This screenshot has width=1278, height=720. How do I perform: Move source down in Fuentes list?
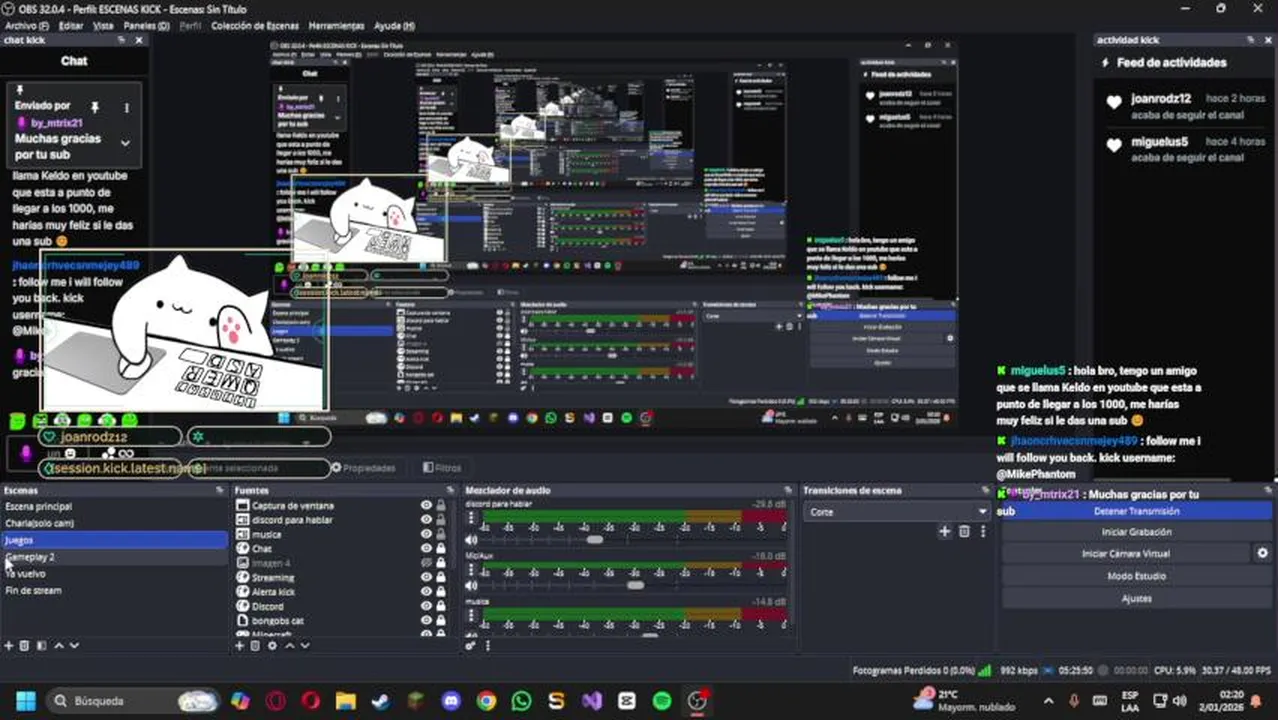305,646
